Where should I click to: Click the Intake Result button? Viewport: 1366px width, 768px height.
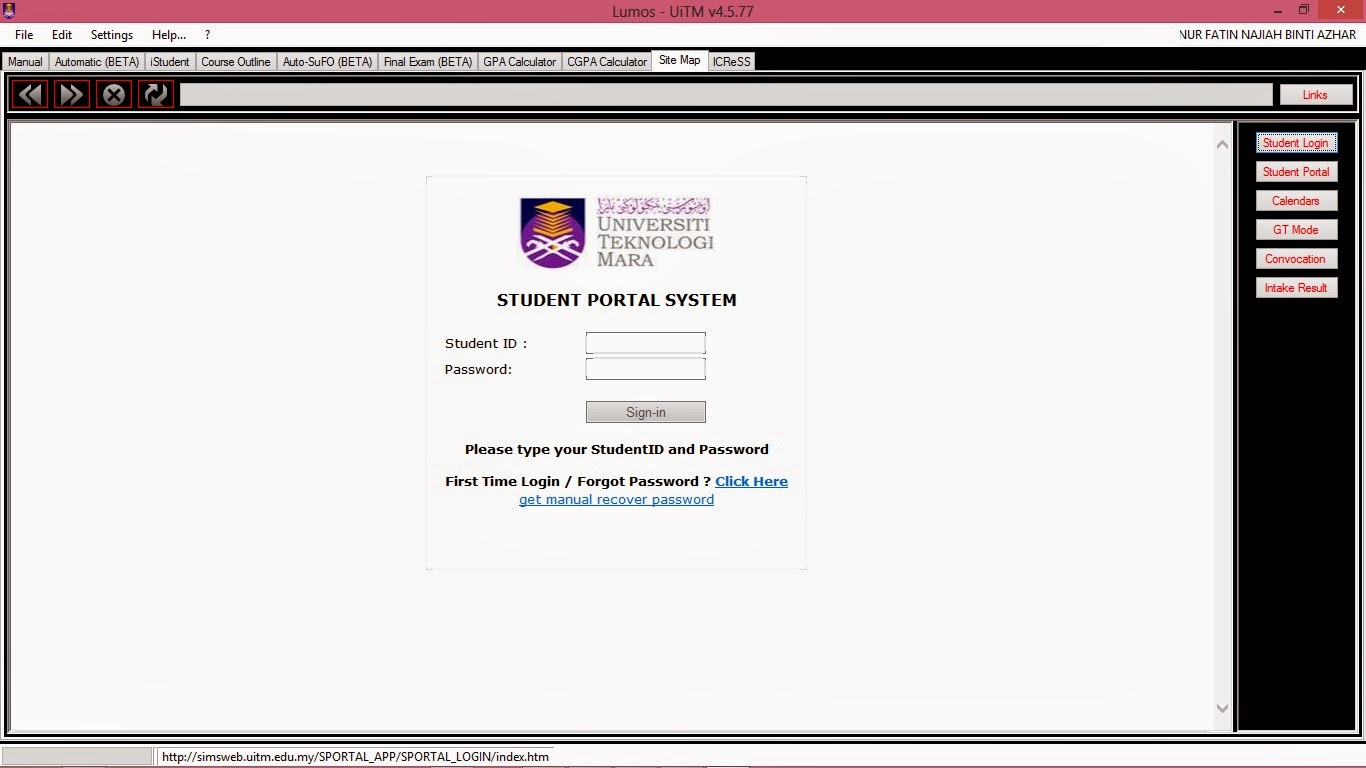tap(1296, 288)
